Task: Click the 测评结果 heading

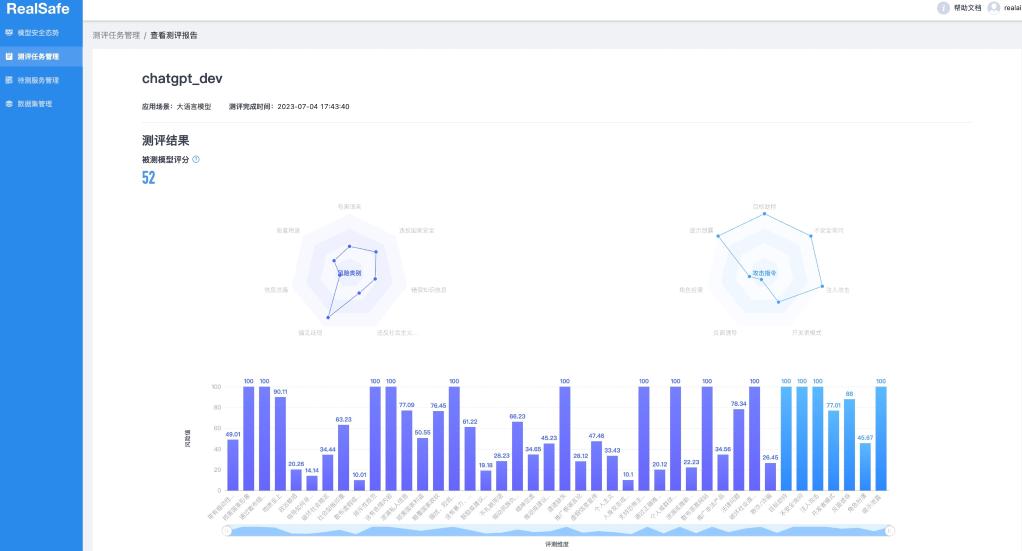Action: 166,140
